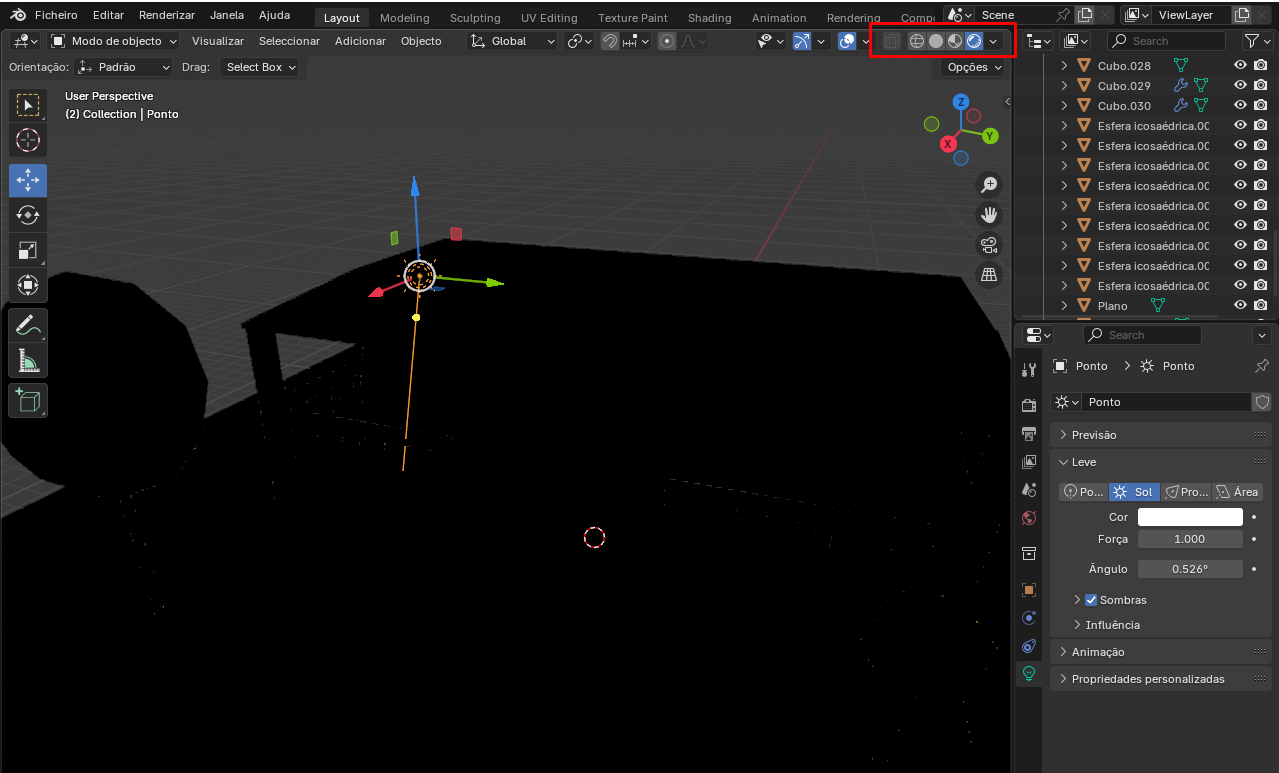1279x773 pixels.
Task: Open the Padrão orientation dropdown
Action: click(x=125, y=67)
